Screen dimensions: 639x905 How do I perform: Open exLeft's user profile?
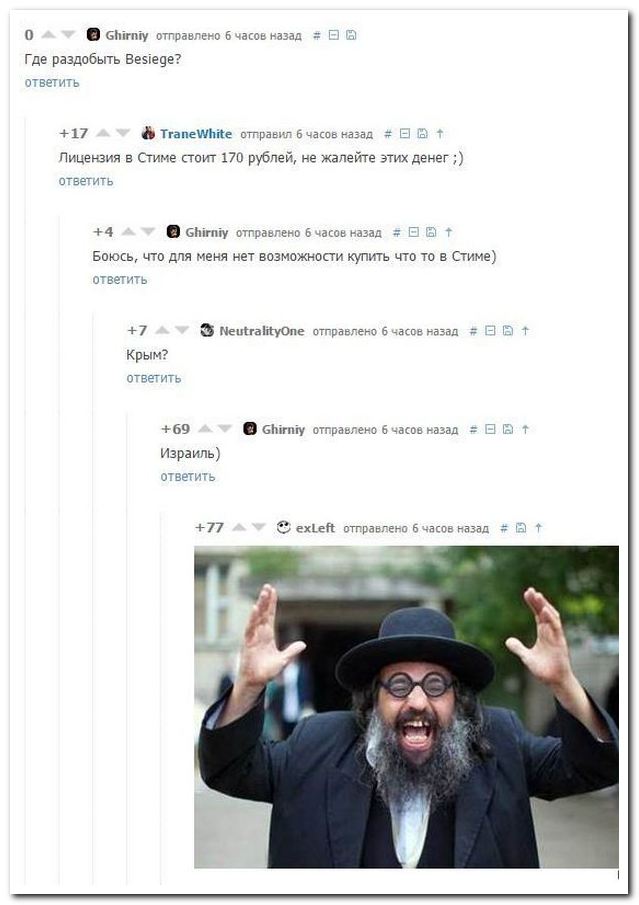click(x=315, y=528)
